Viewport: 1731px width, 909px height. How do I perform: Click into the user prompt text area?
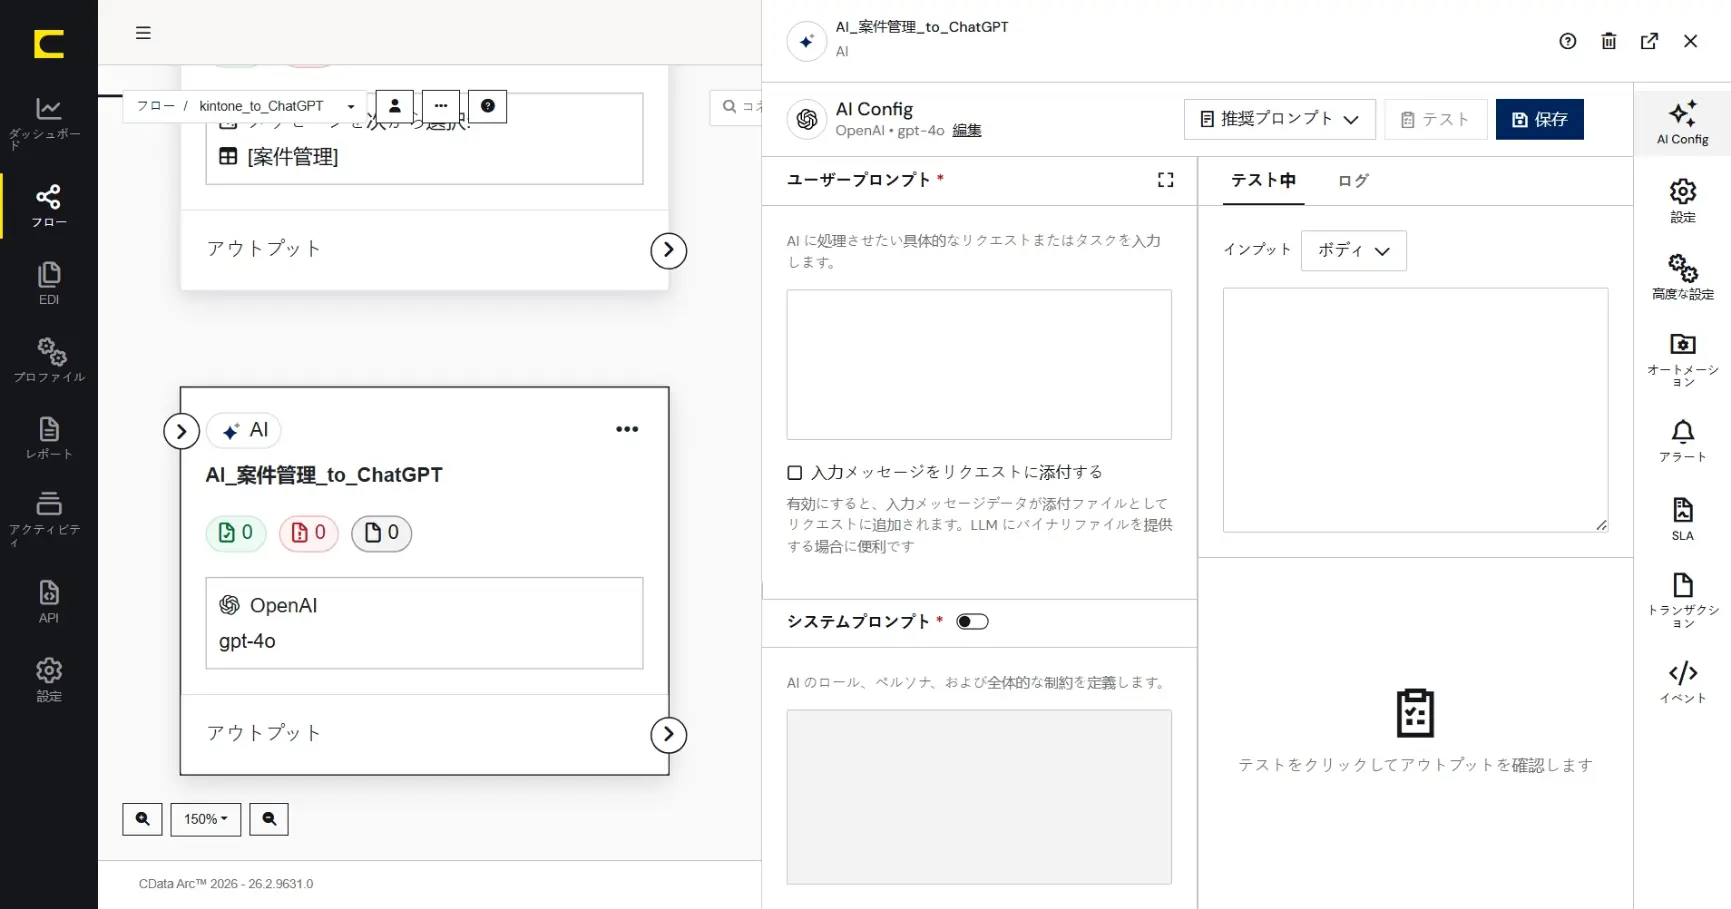coord(979,365)
